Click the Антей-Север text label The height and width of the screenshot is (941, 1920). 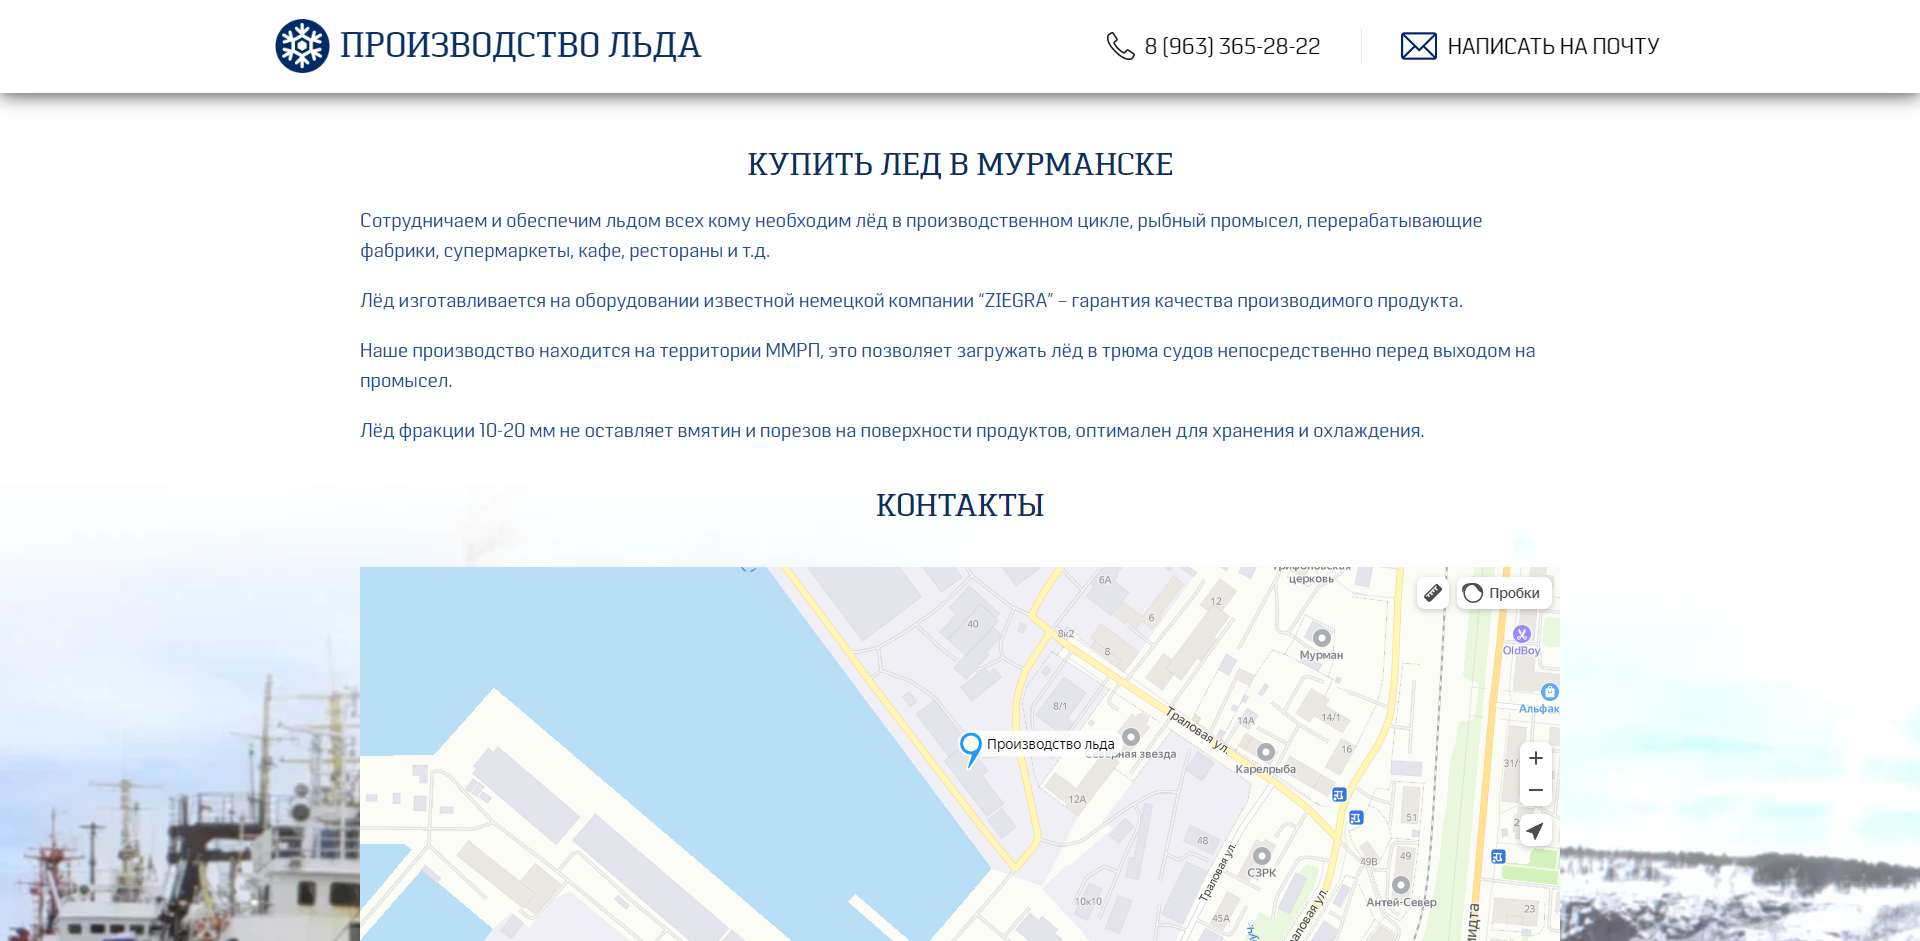(x=1401, y=902)
